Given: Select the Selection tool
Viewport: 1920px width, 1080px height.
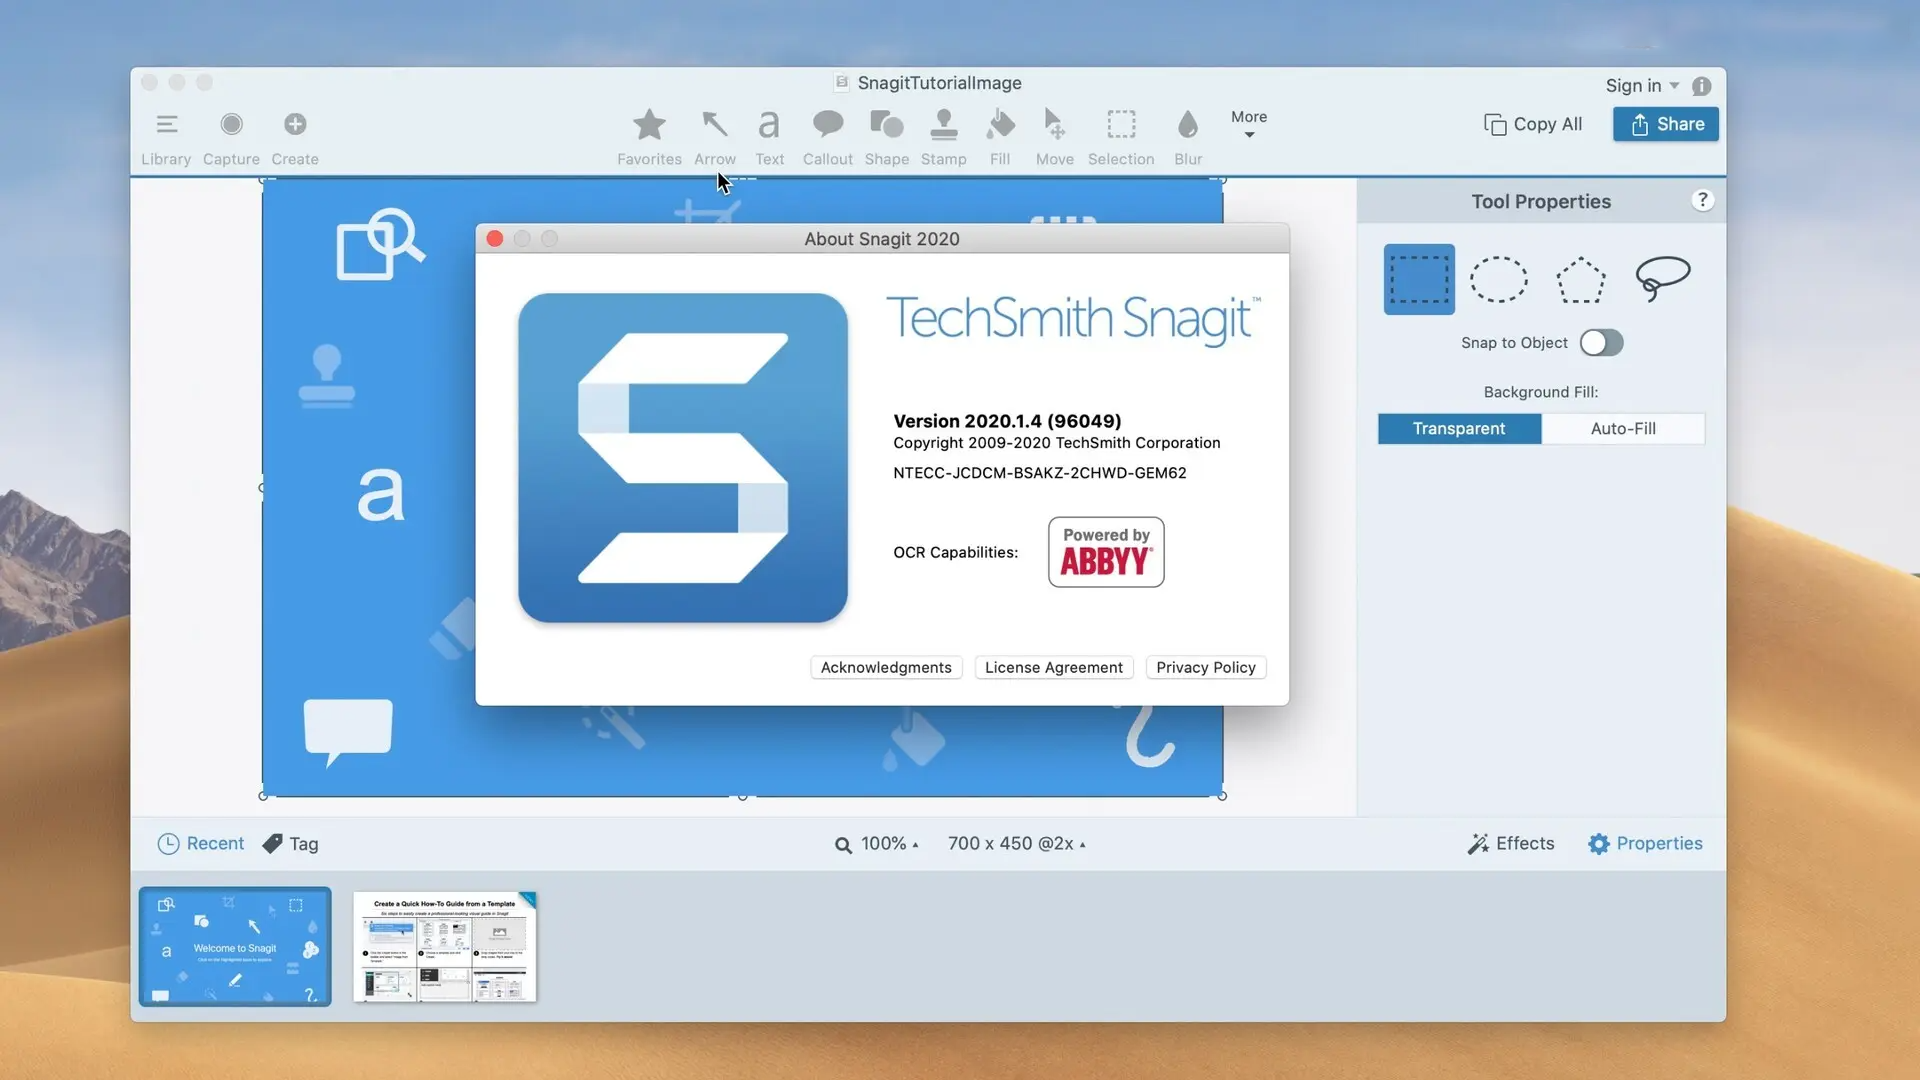Looking at the screenshot, I should (x=1121, y=137).
